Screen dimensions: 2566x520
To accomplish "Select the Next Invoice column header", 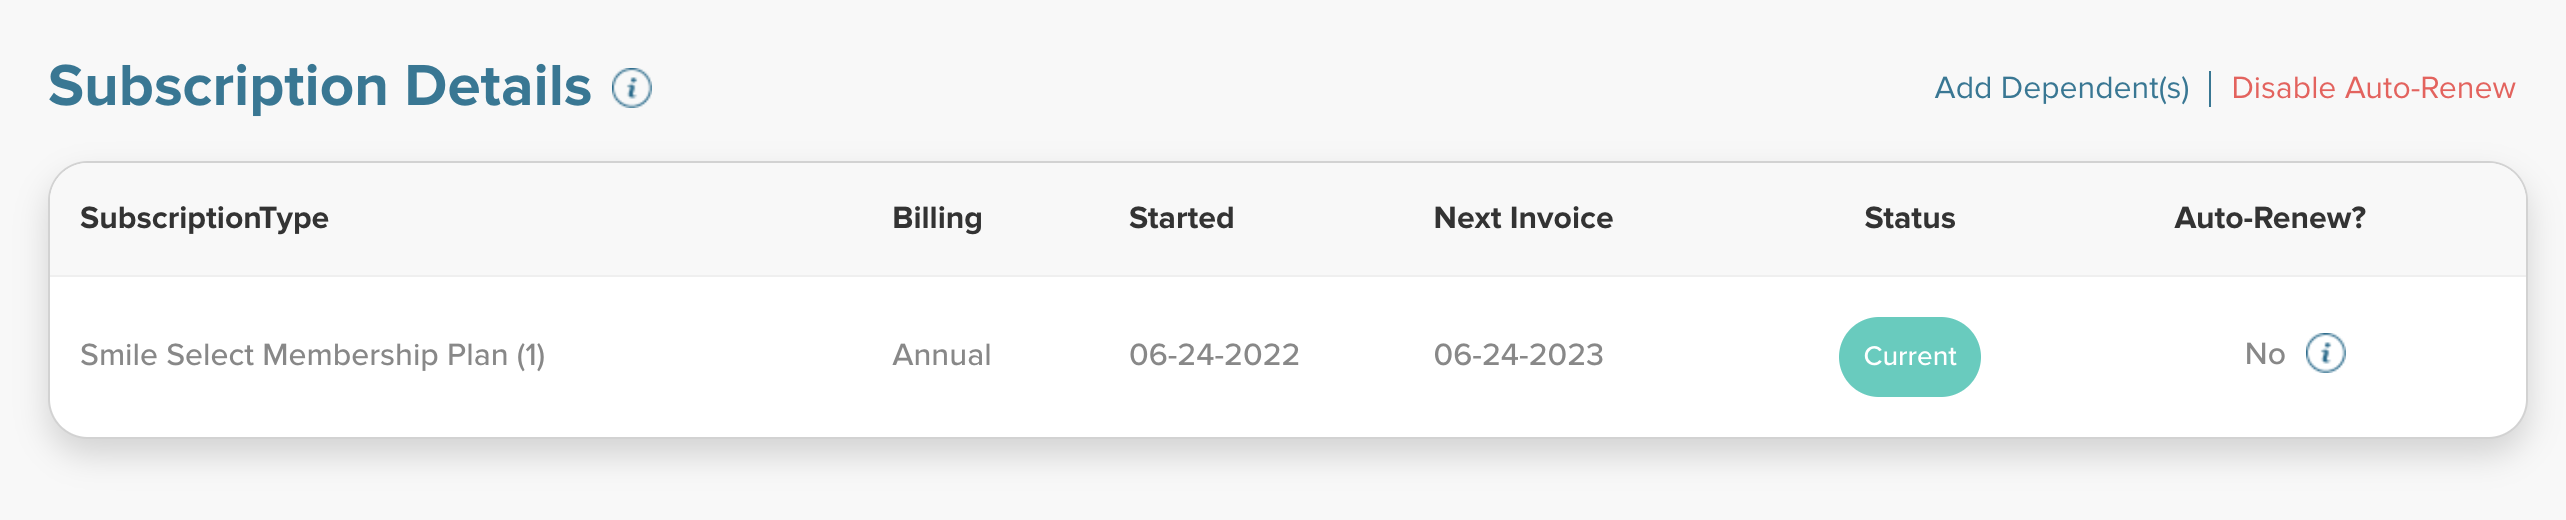I will coord(1523,218).
